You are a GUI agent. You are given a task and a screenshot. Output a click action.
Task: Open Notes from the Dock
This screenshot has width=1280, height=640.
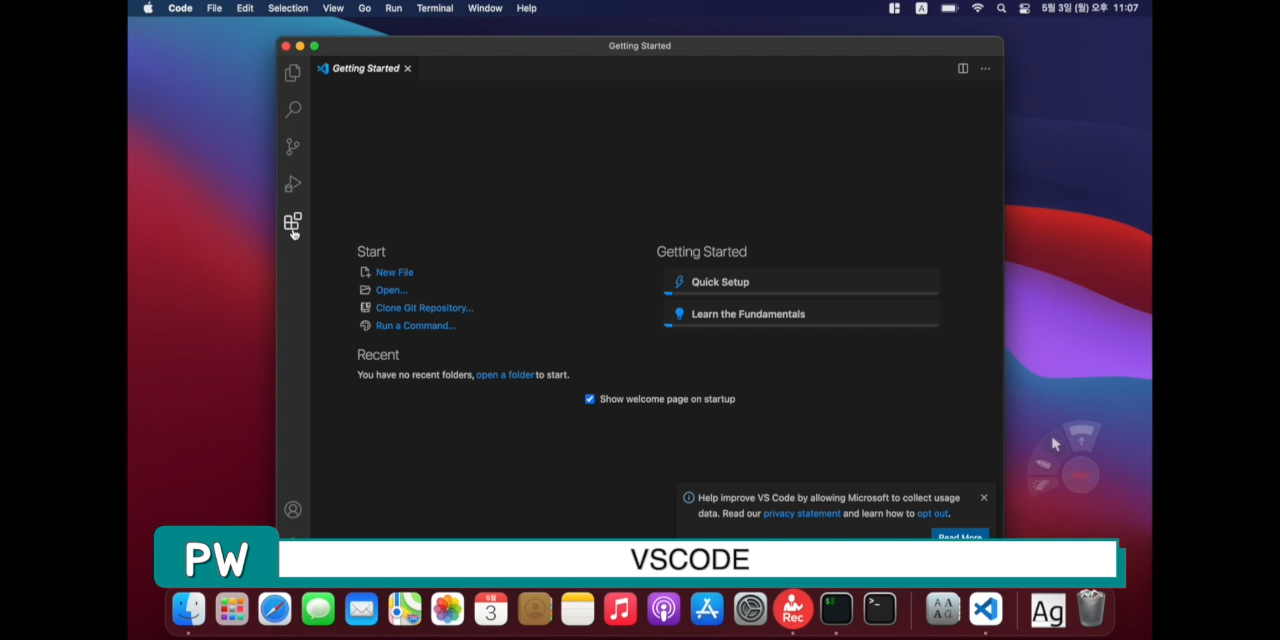tap(577, 609)
